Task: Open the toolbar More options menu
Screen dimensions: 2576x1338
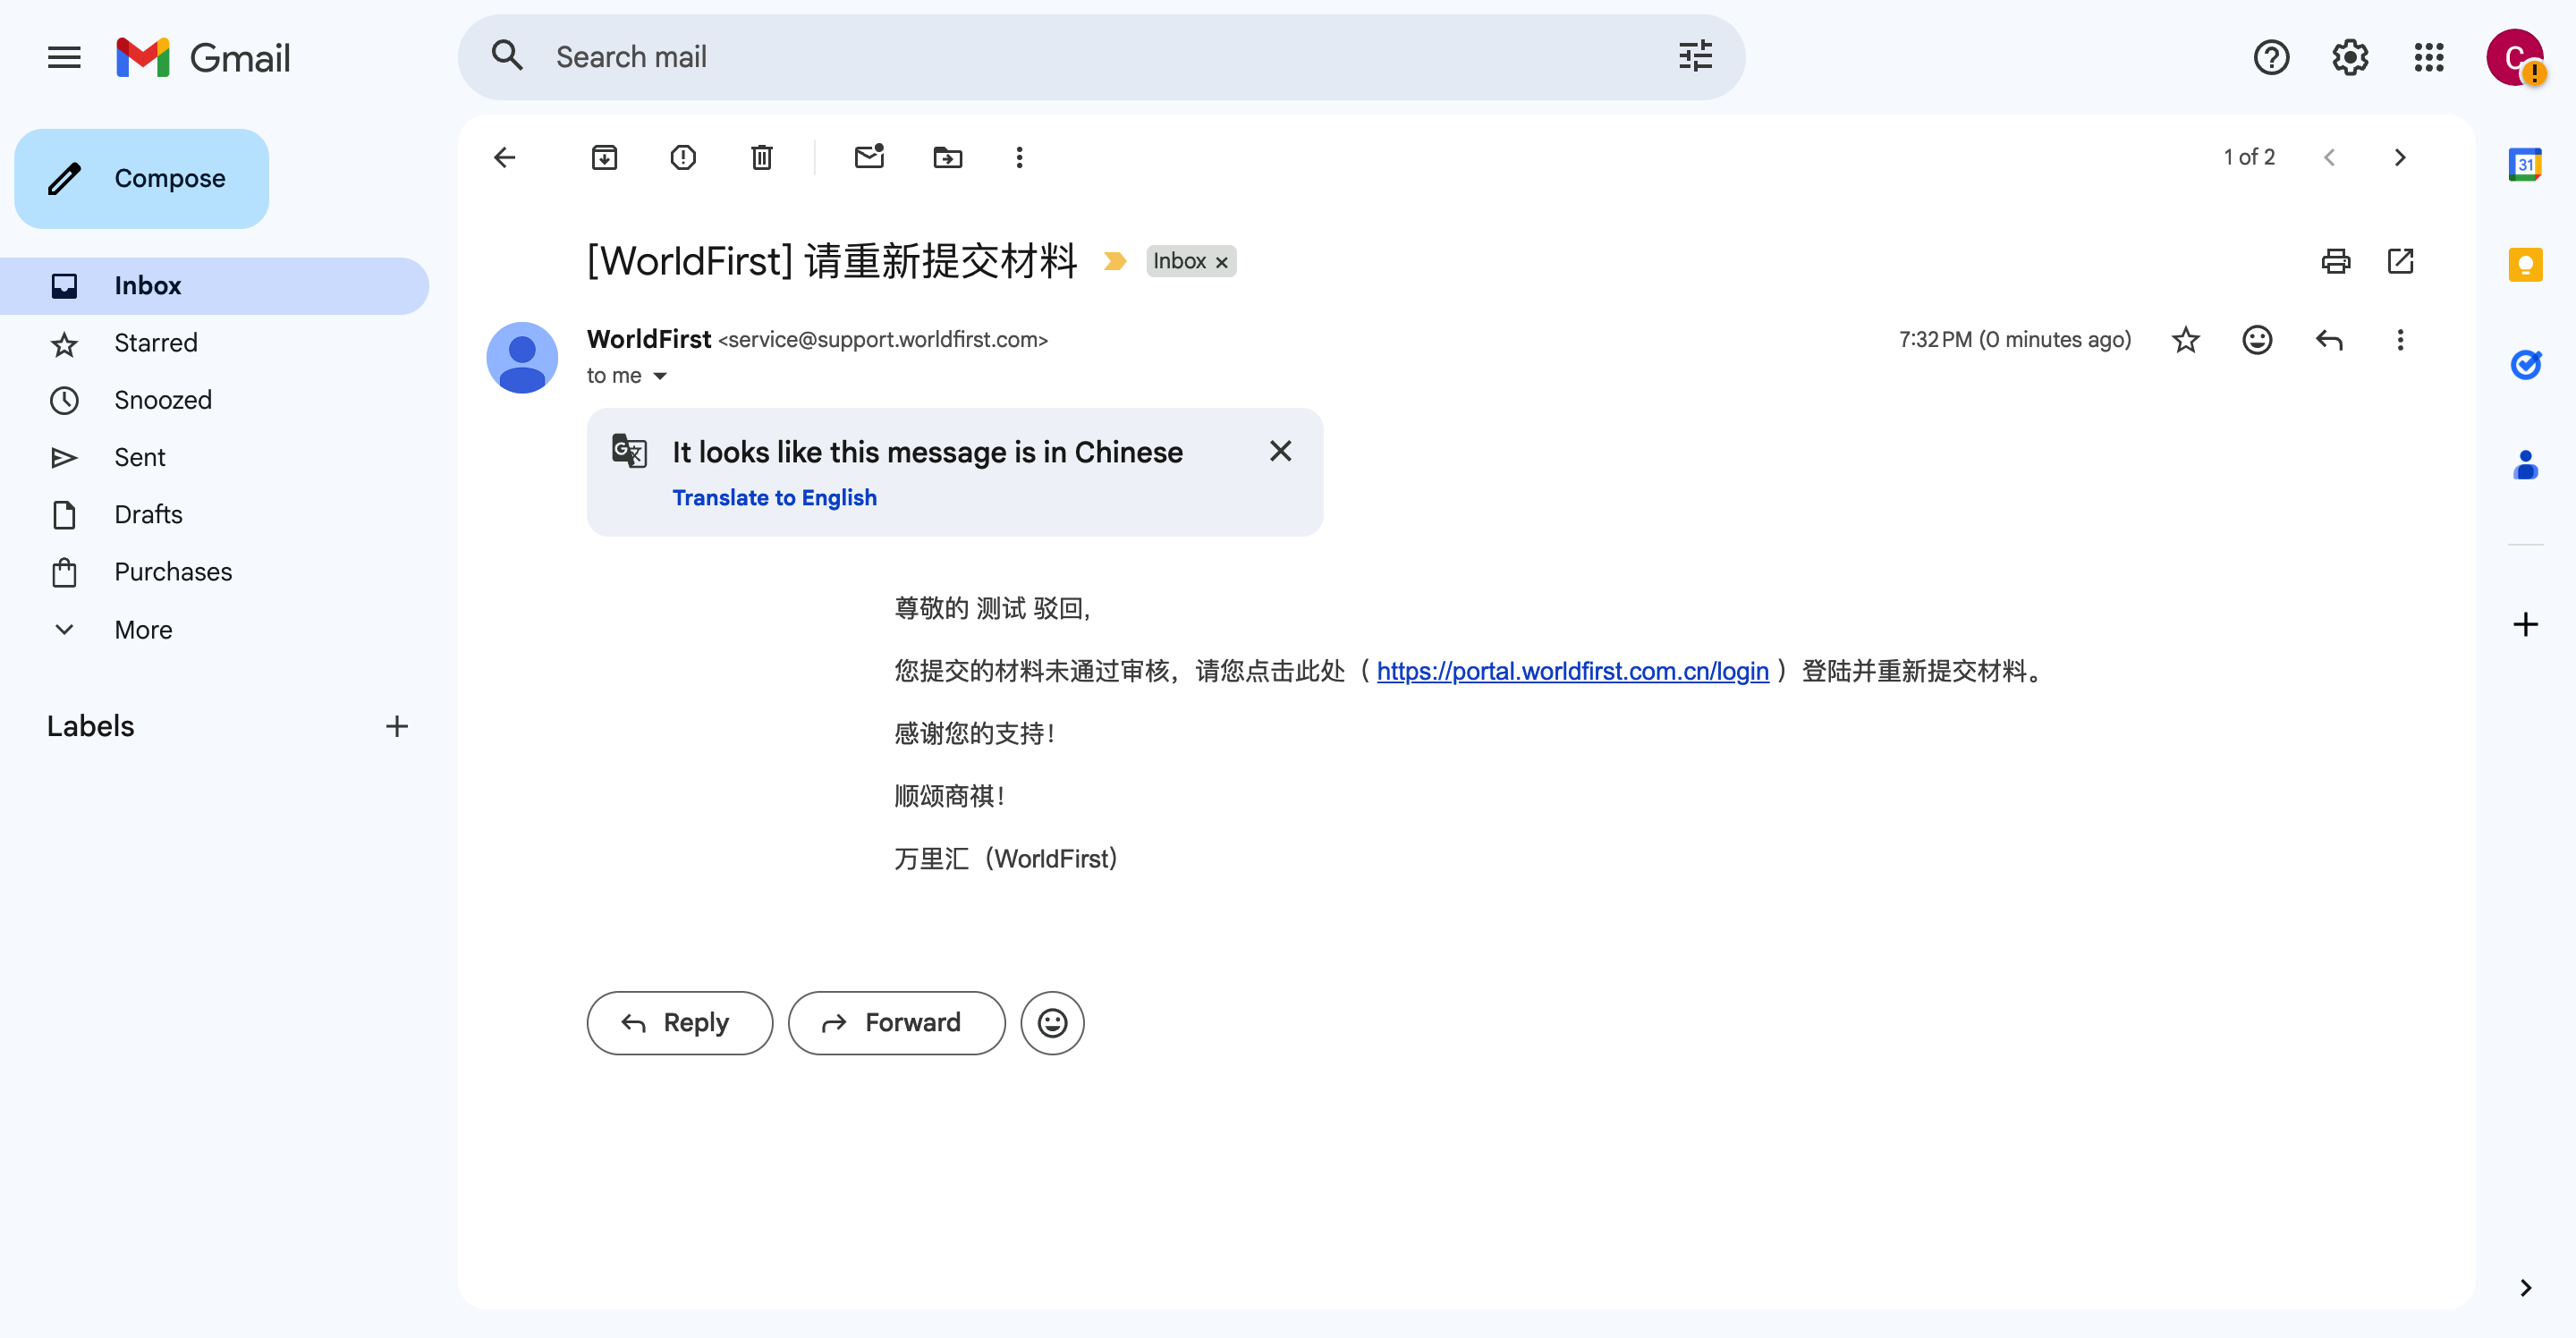Action: pos(1019,157)
